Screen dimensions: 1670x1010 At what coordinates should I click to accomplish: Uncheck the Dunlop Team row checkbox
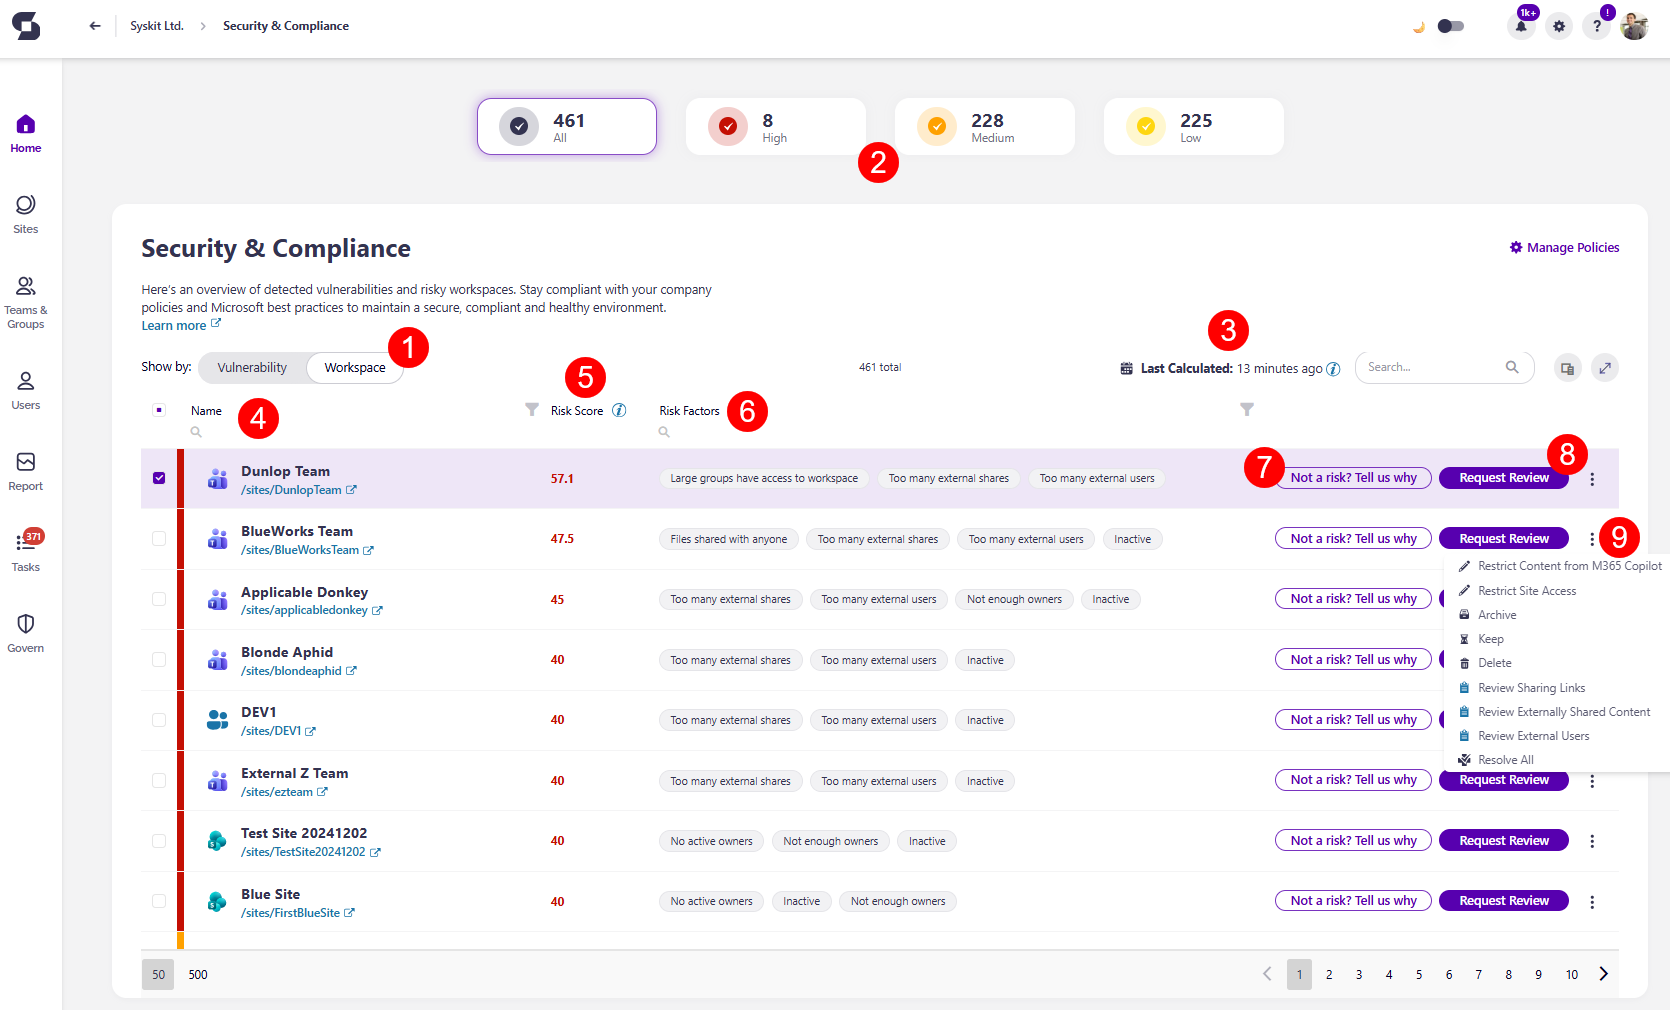coord(159,478)
